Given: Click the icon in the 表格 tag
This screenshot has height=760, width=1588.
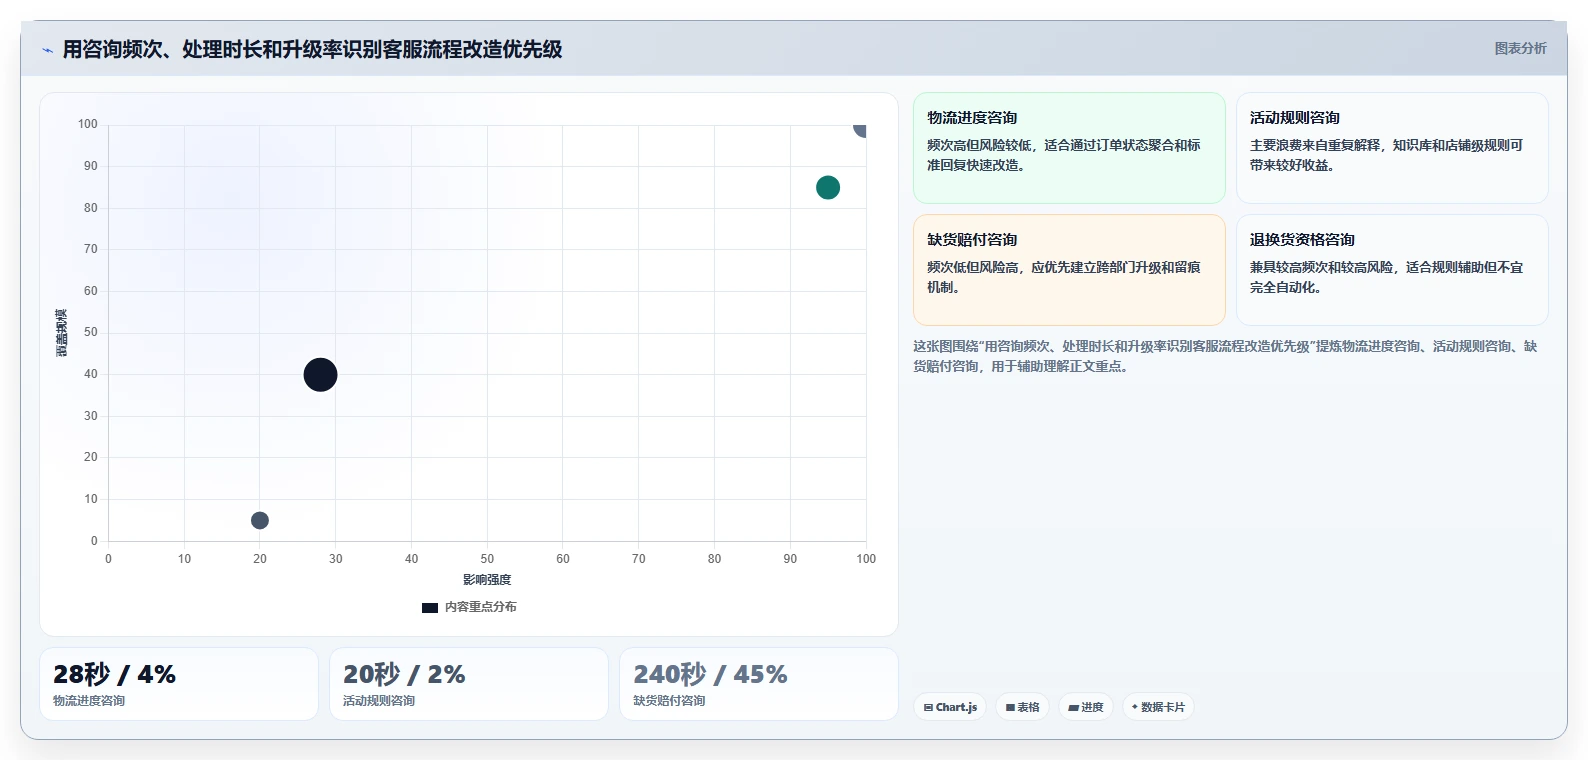Looking at the screenshot, I should 1010,707.
